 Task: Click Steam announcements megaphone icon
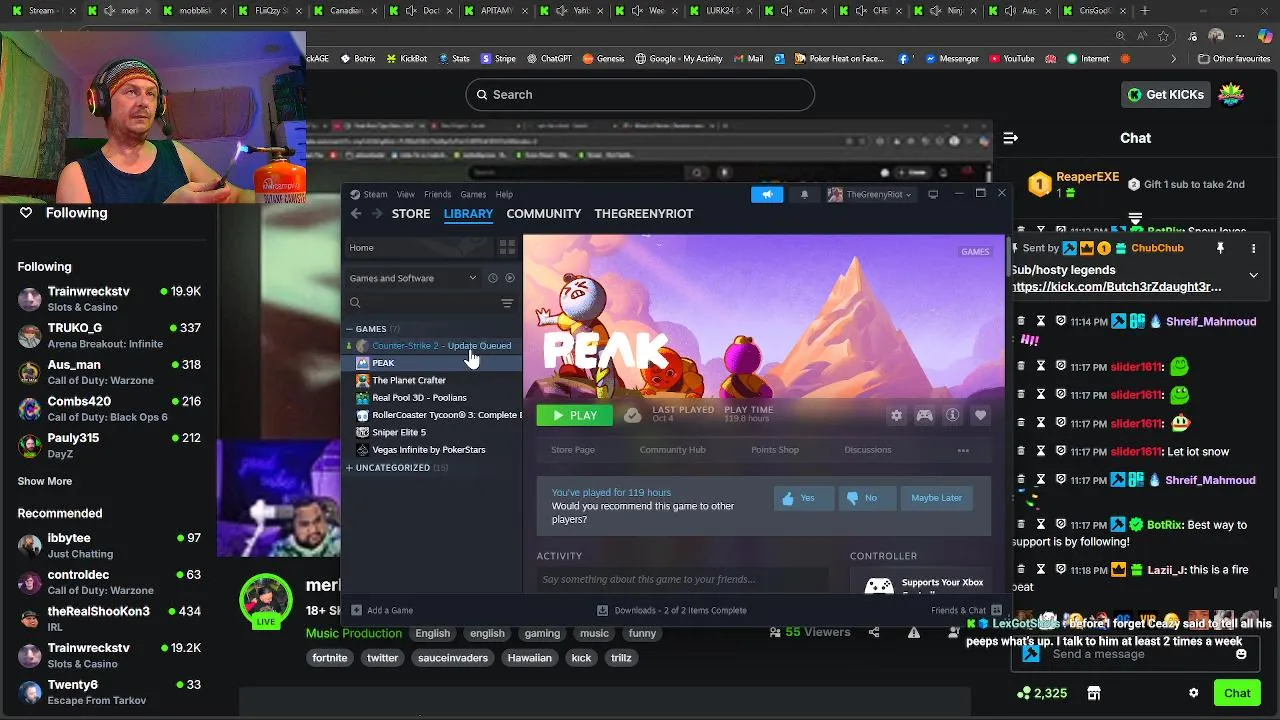[767, 194]
